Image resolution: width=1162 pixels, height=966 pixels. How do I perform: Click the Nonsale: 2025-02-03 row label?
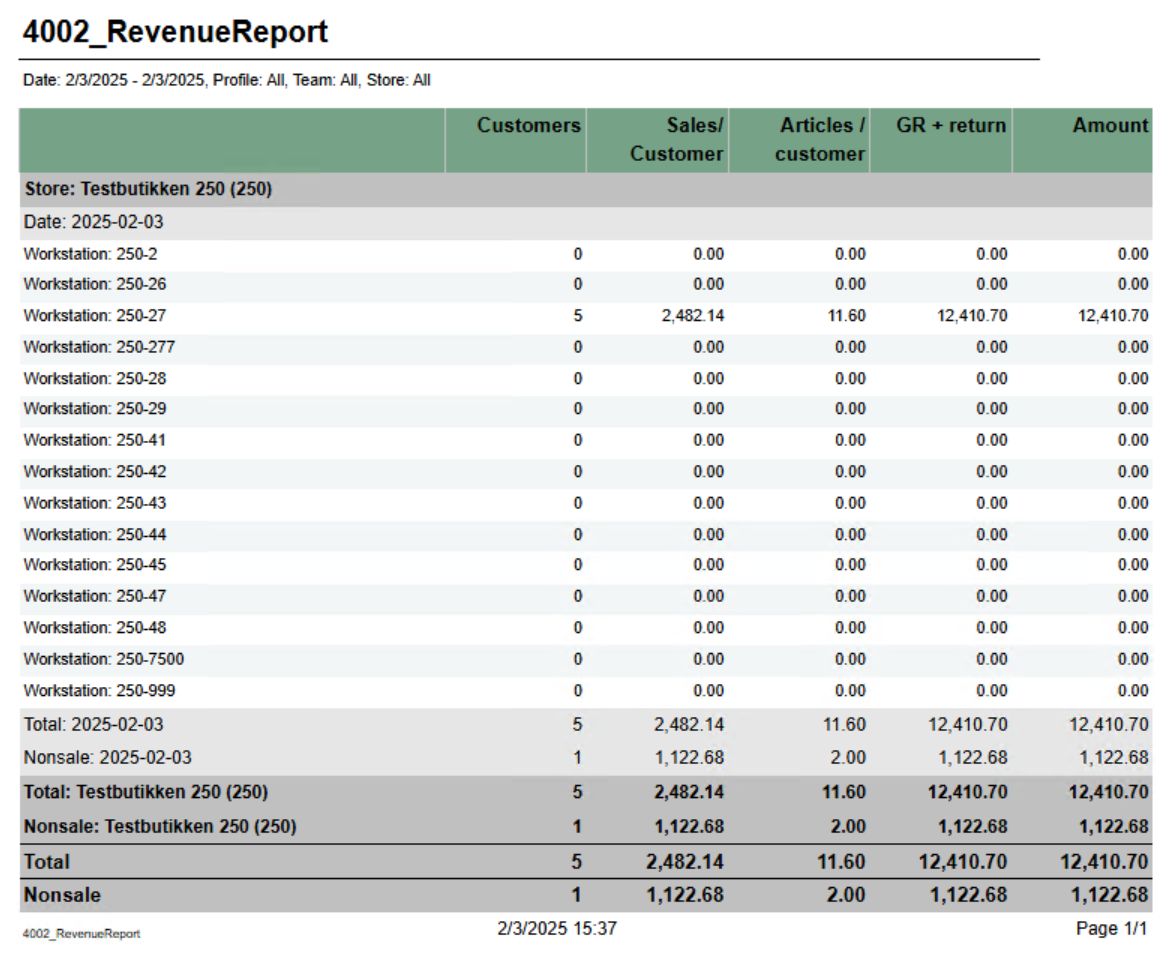[x=104, y=757]
